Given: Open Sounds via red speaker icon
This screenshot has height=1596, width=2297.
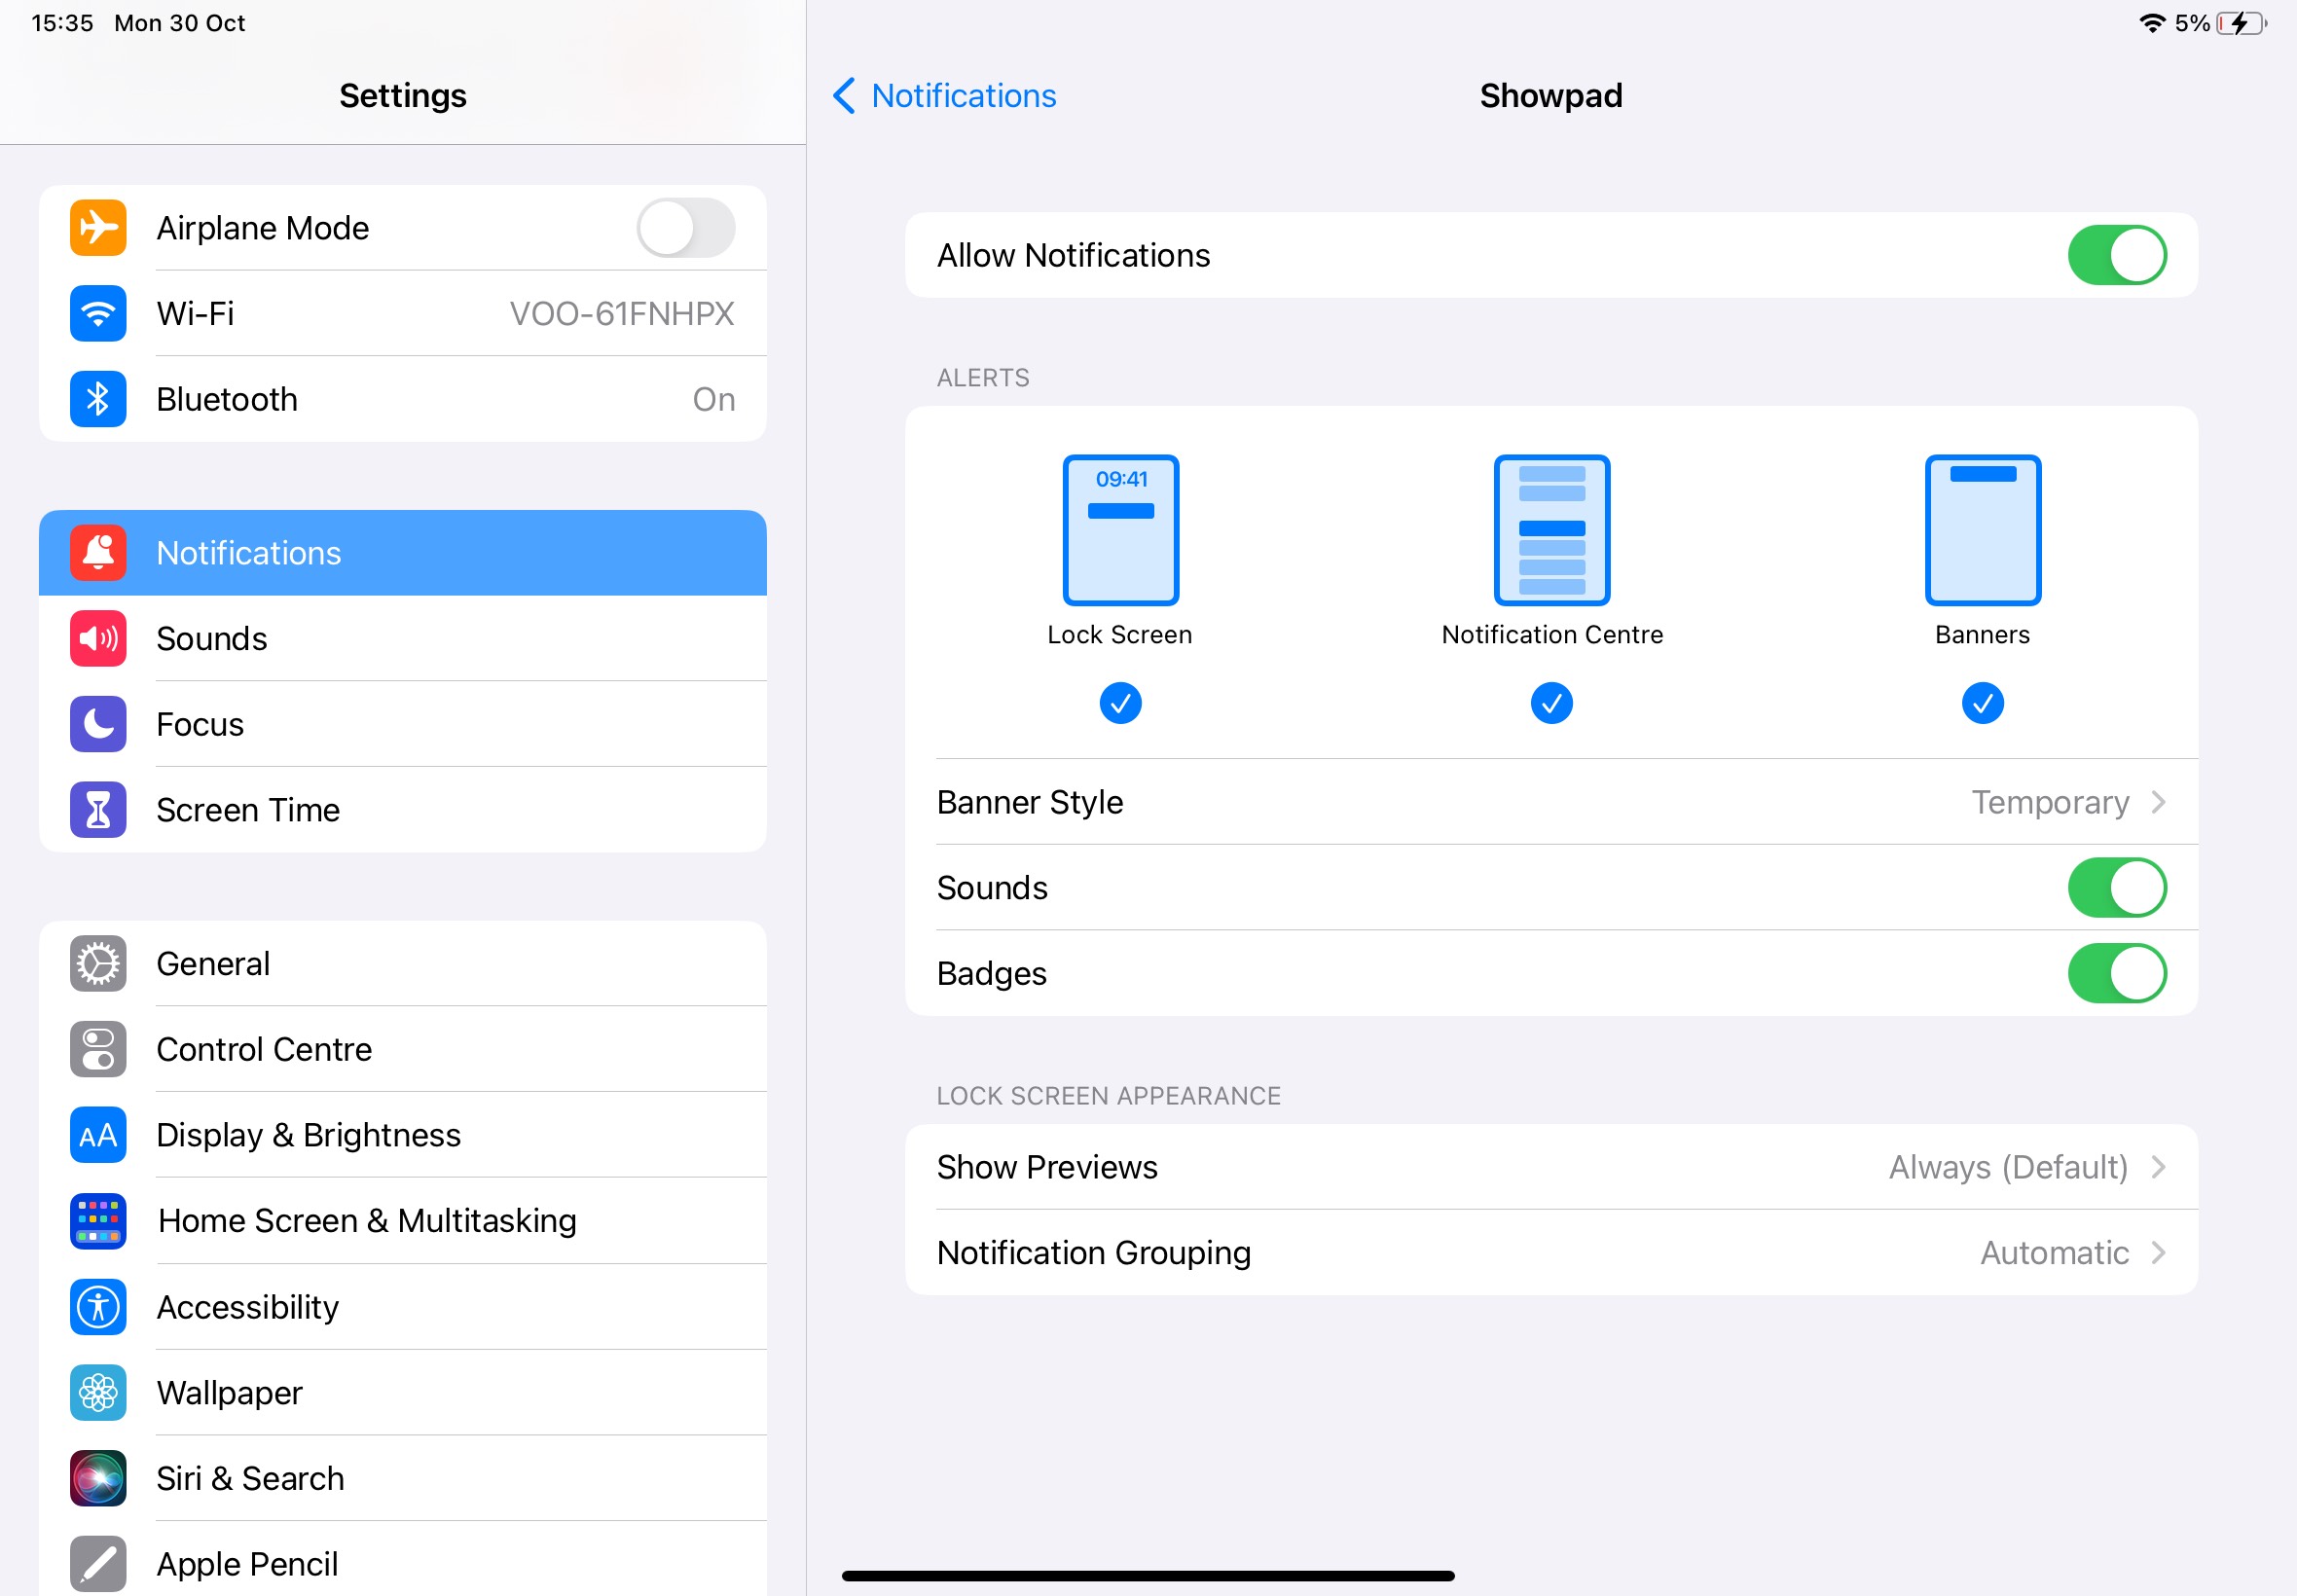Looking at the screenshot, I should (98, 638).
